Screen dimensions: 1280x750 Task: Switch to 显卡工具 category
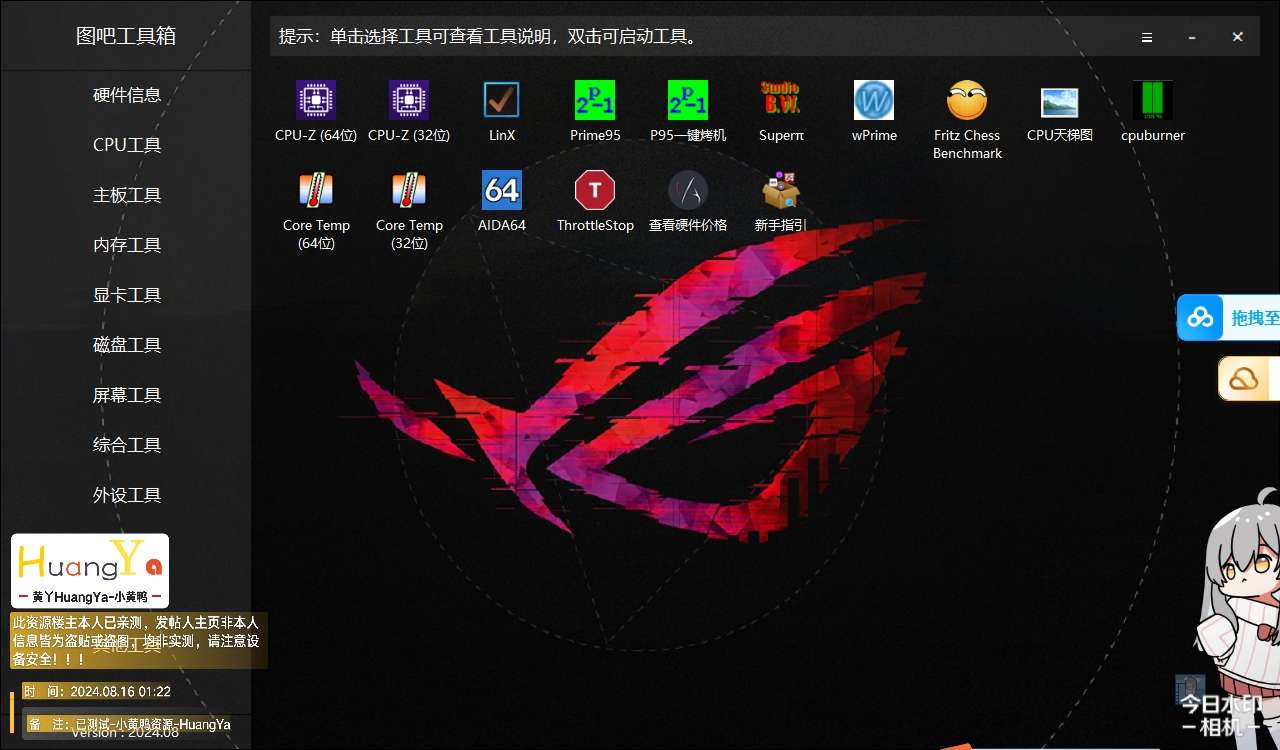coord(127,295)
